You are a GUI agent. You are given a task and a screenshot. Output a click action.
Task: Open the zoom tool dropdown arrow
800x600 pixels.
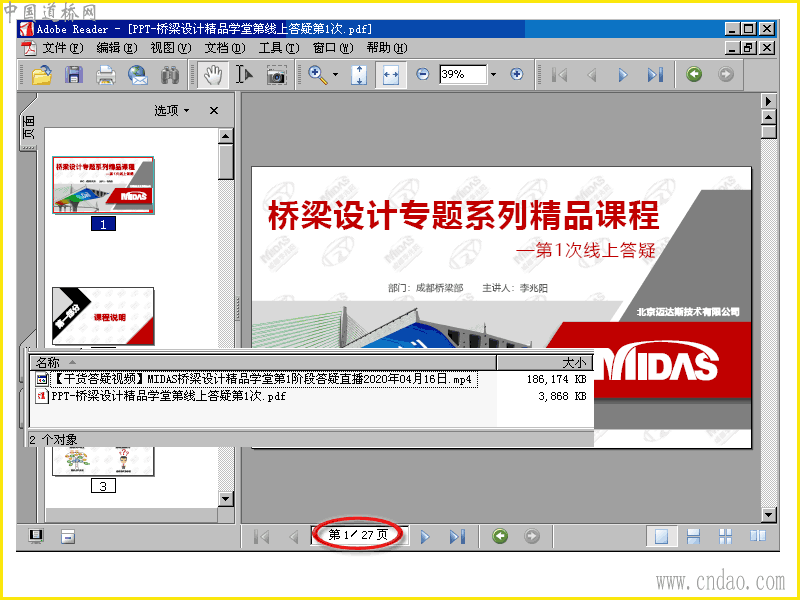[x=335, y=74]
